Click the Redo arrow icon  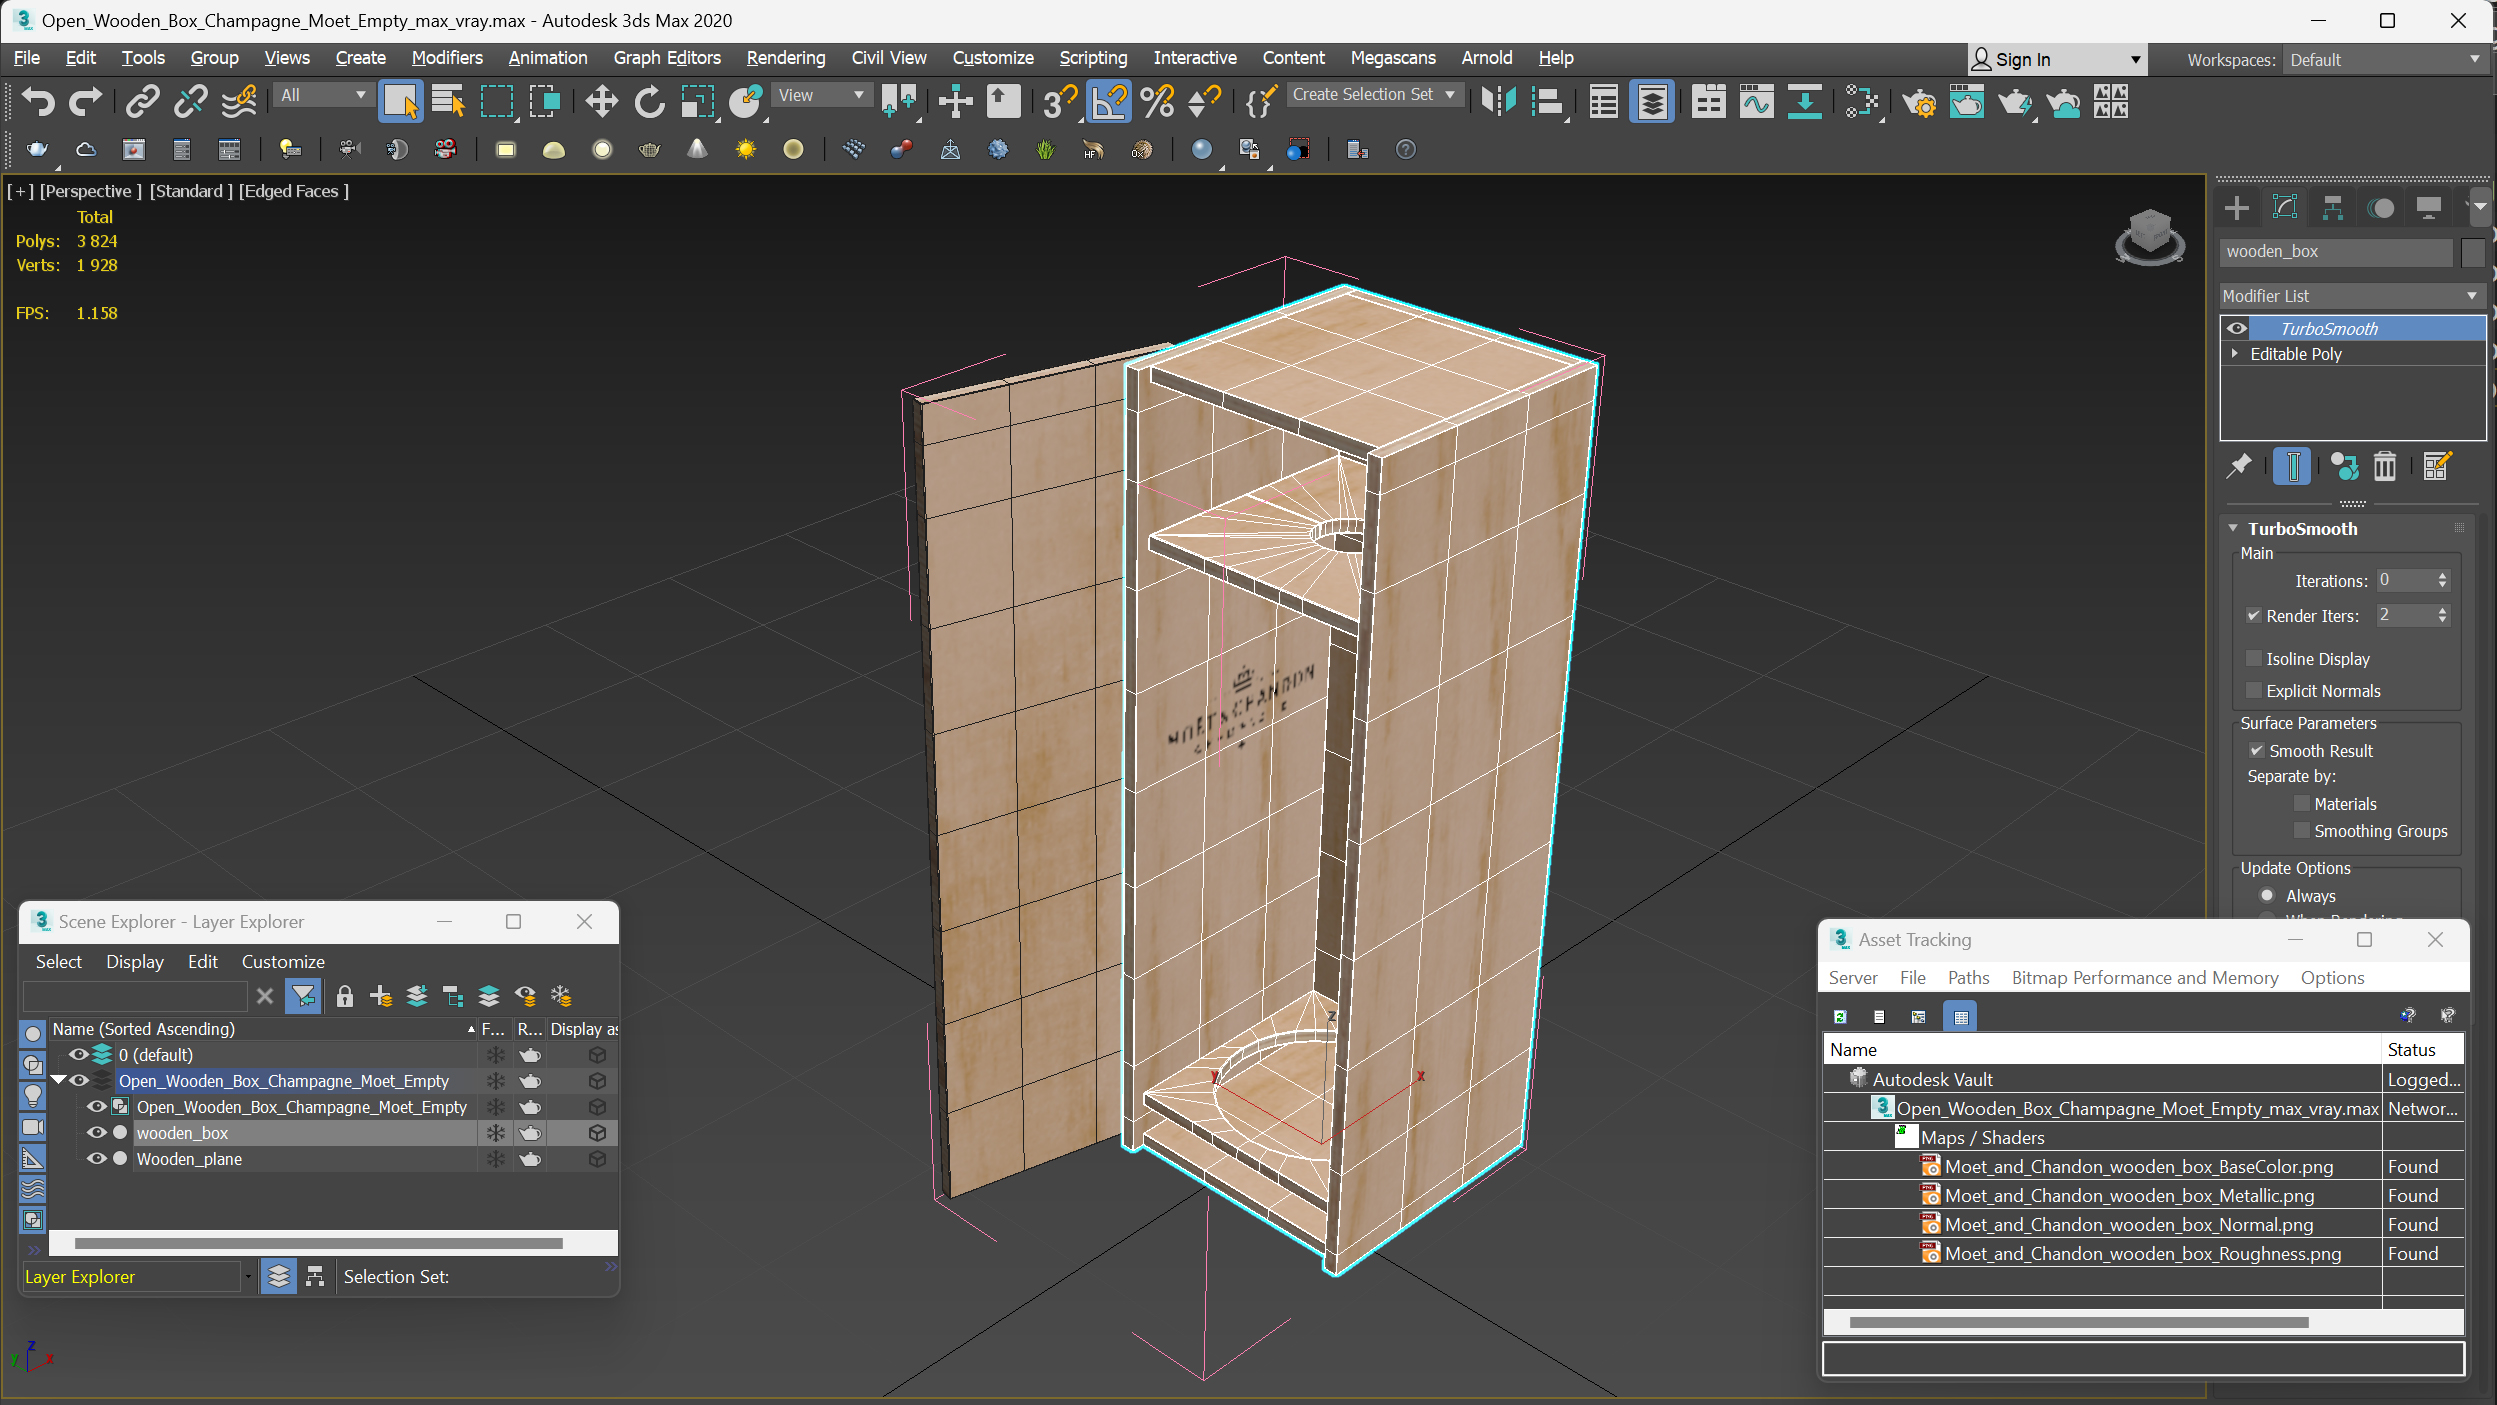coord(85,101)
